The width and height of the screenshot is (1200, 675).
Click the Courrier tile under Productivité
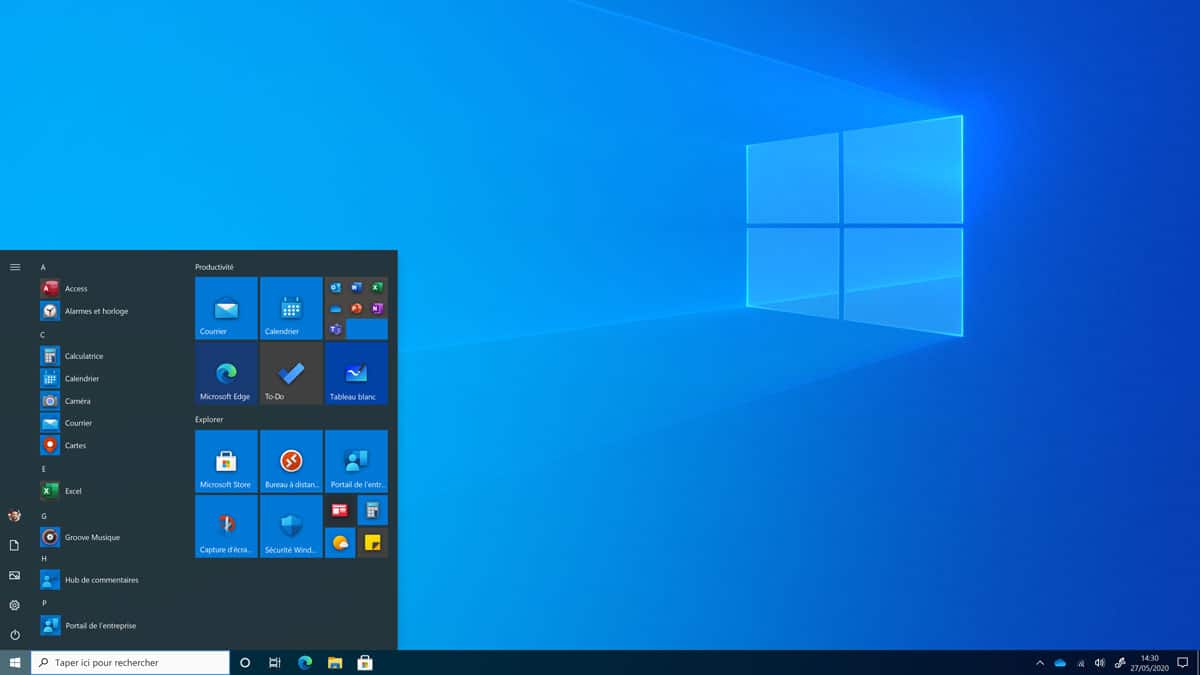226,308
